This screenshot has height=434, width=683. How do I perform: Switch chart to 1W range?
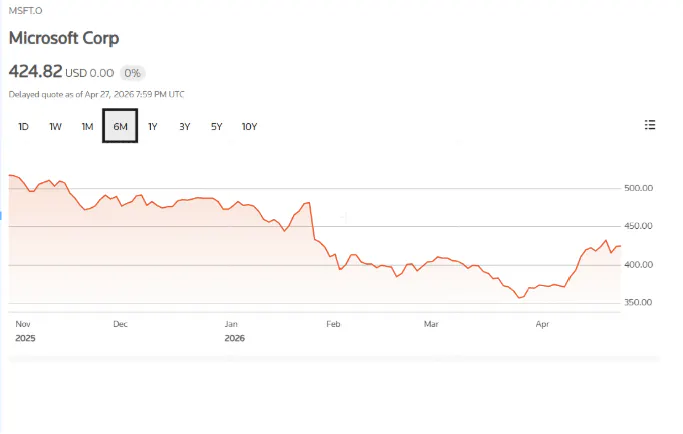click(x=56, y=127)
